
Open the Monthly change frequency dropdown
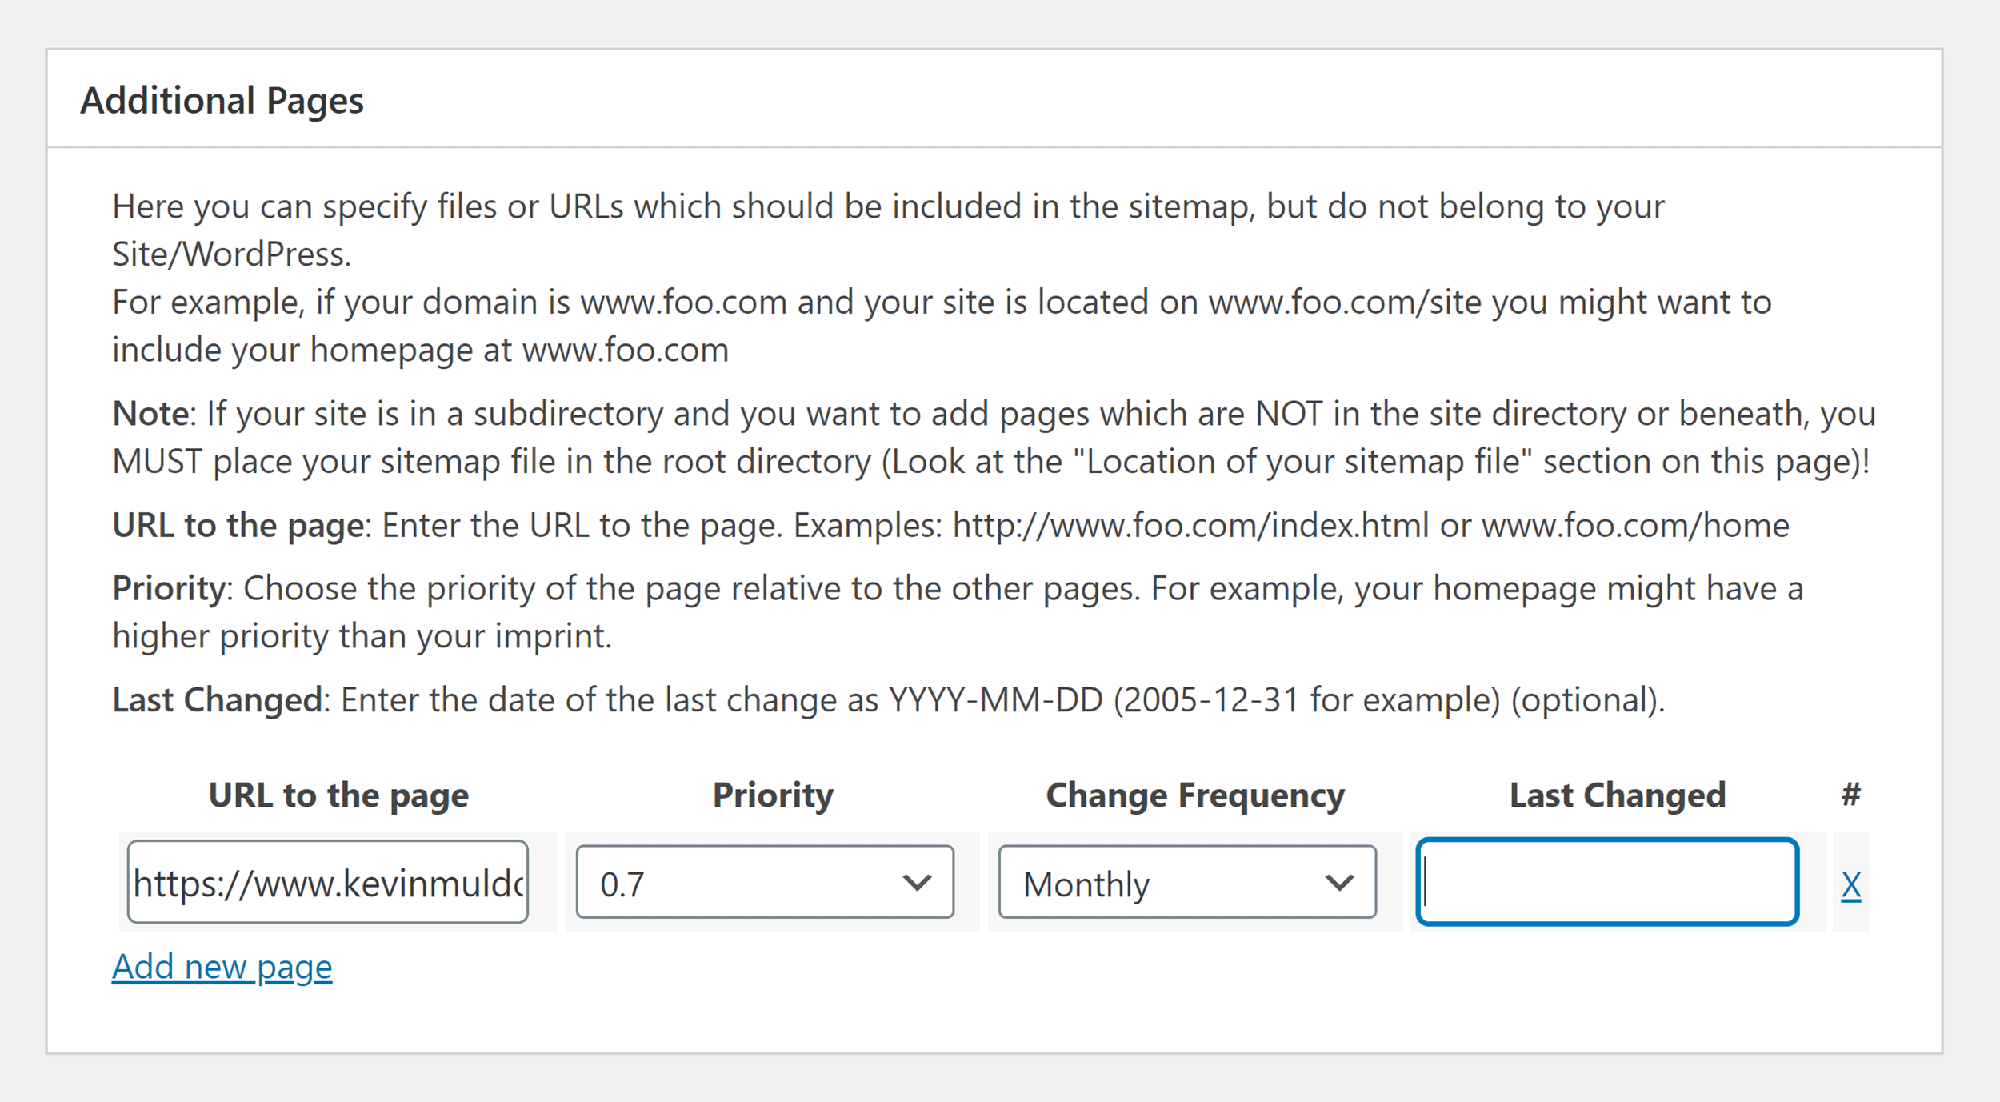pos(1187,882)
